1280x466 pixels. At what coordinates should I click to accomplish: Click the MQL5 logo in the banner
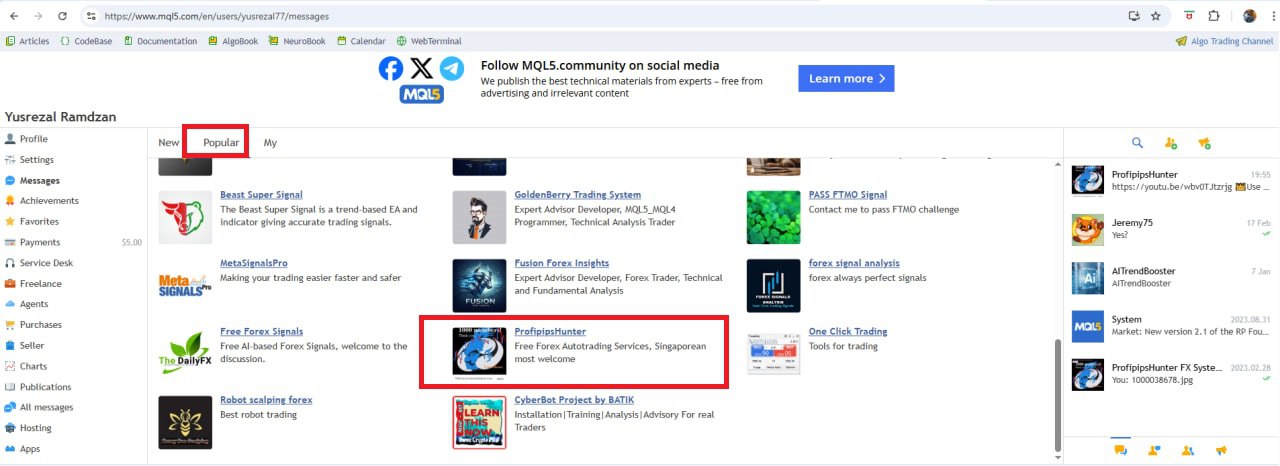pyautogui.click(x=421, y=94)
